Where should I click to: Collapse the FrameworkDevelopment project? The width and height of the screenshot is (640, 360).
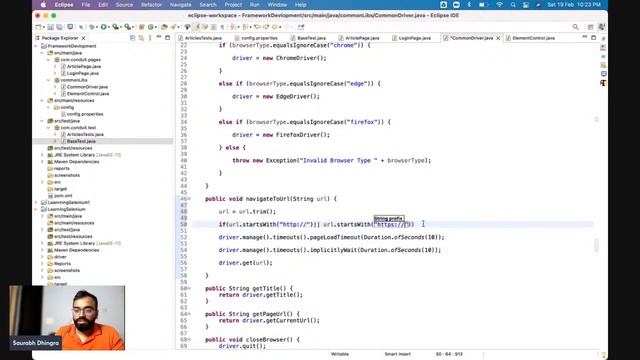[x=36, y=46]
